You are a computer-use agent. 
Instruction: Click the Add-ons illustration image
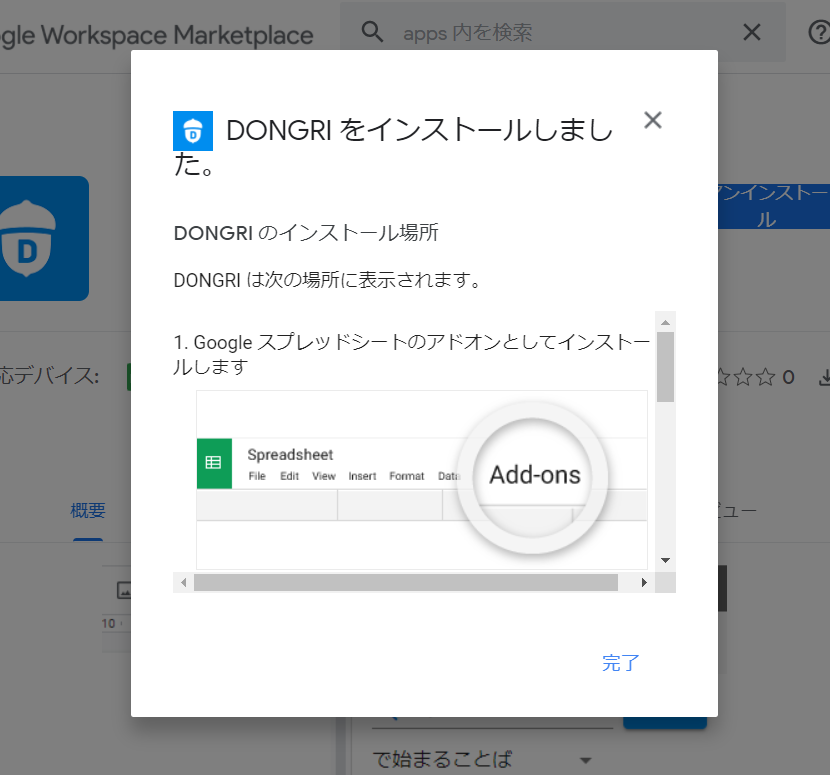tap(422, 480)
